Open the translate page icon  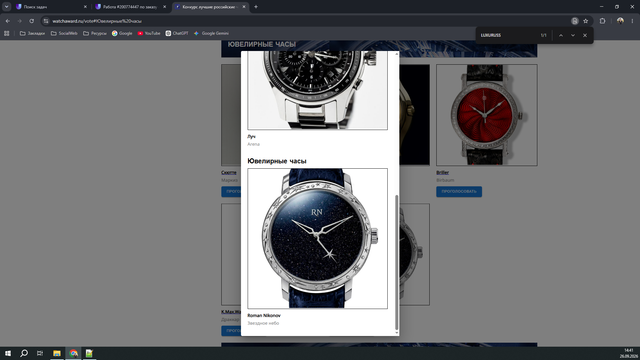click(575, 21)
